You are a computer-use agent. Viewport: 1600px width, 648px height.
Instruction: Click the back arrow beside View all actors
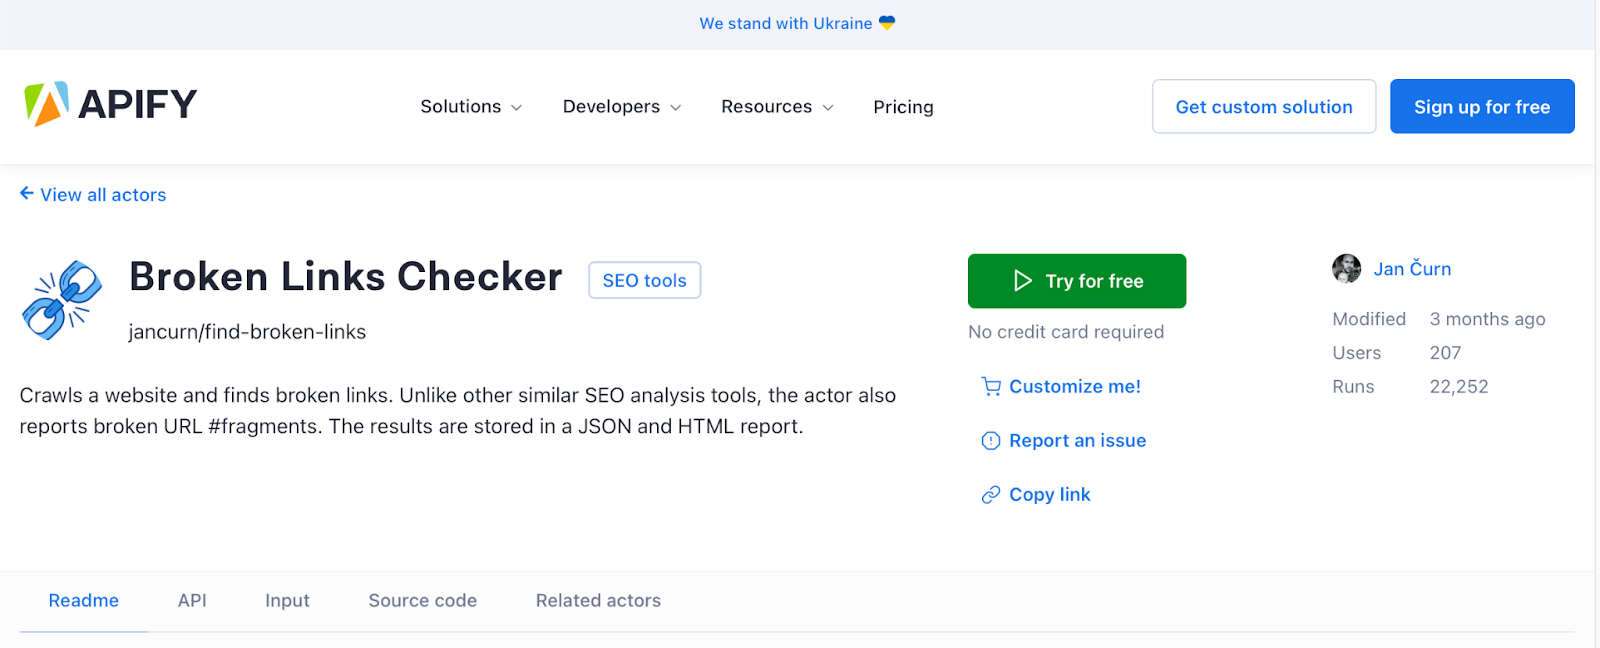point(27,194)
